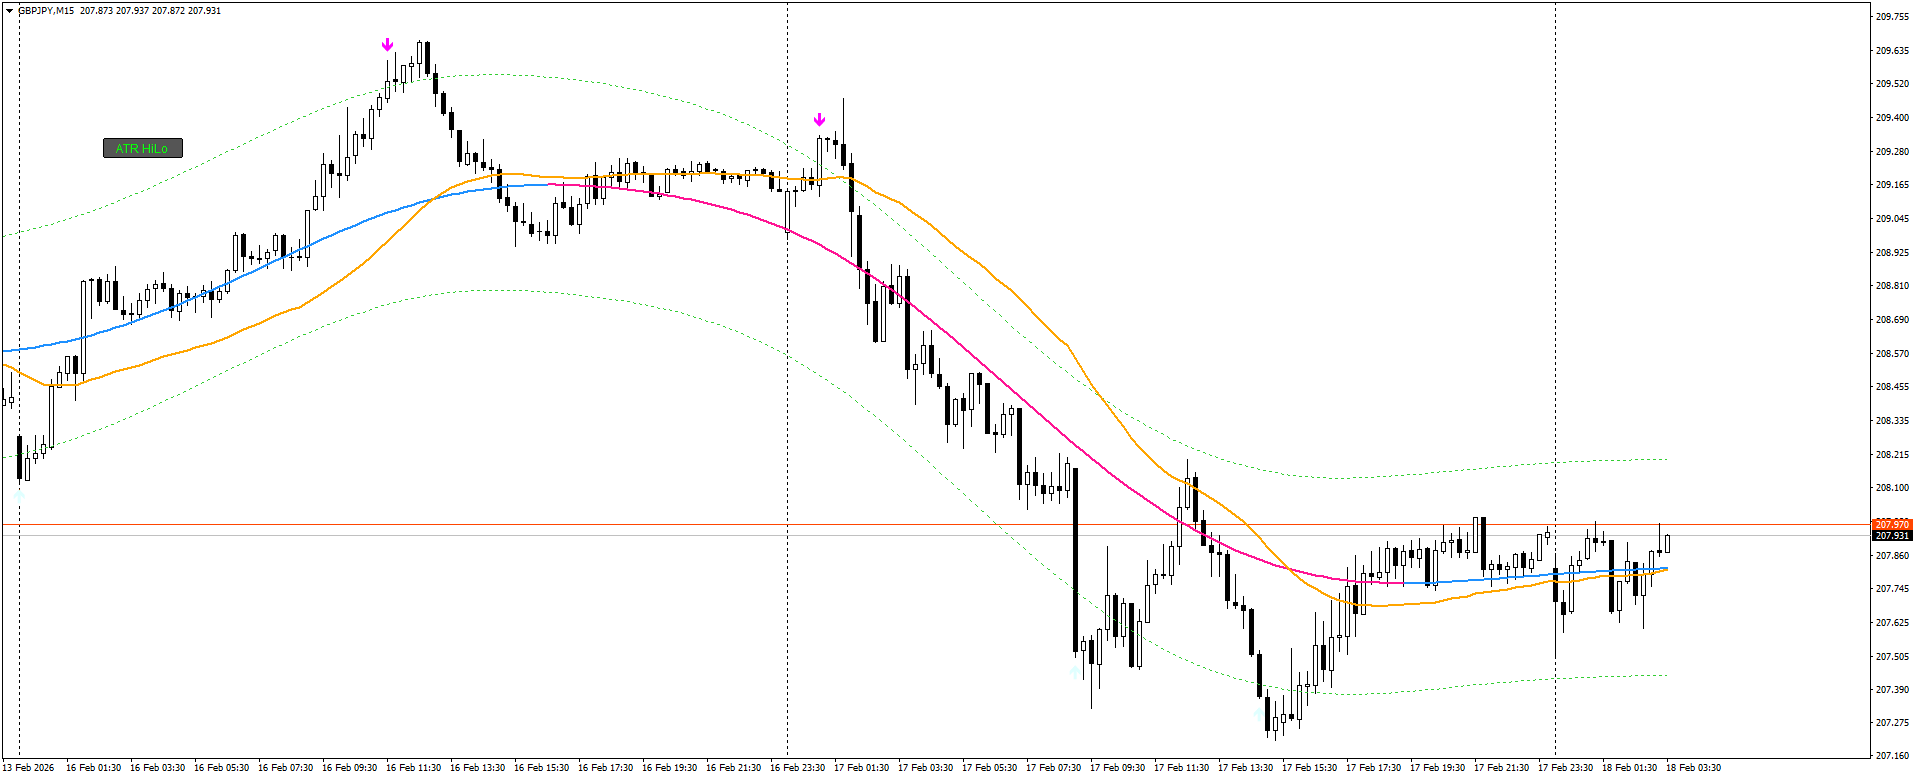The image size is (1916, 779).
Task: Click the 17 Feb 07:30 time label
Action: pyautogui.click(x=1053, y=768)
